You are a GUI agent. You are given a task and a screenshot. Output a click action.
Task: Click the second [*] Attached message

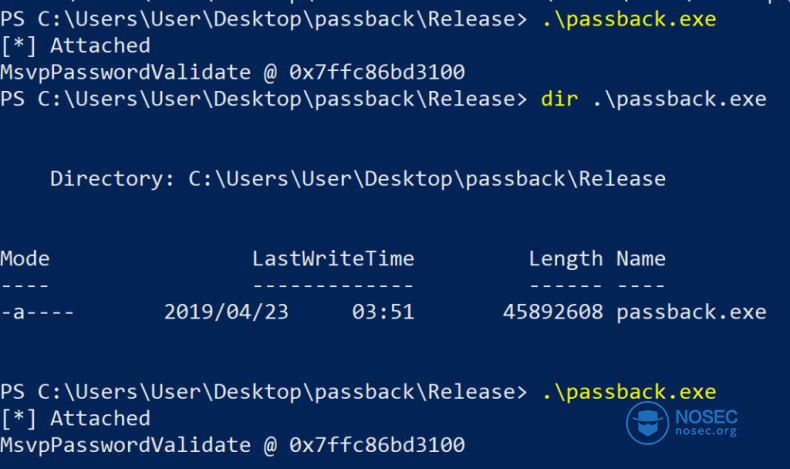pyautogui.click(x=76, y=419)
